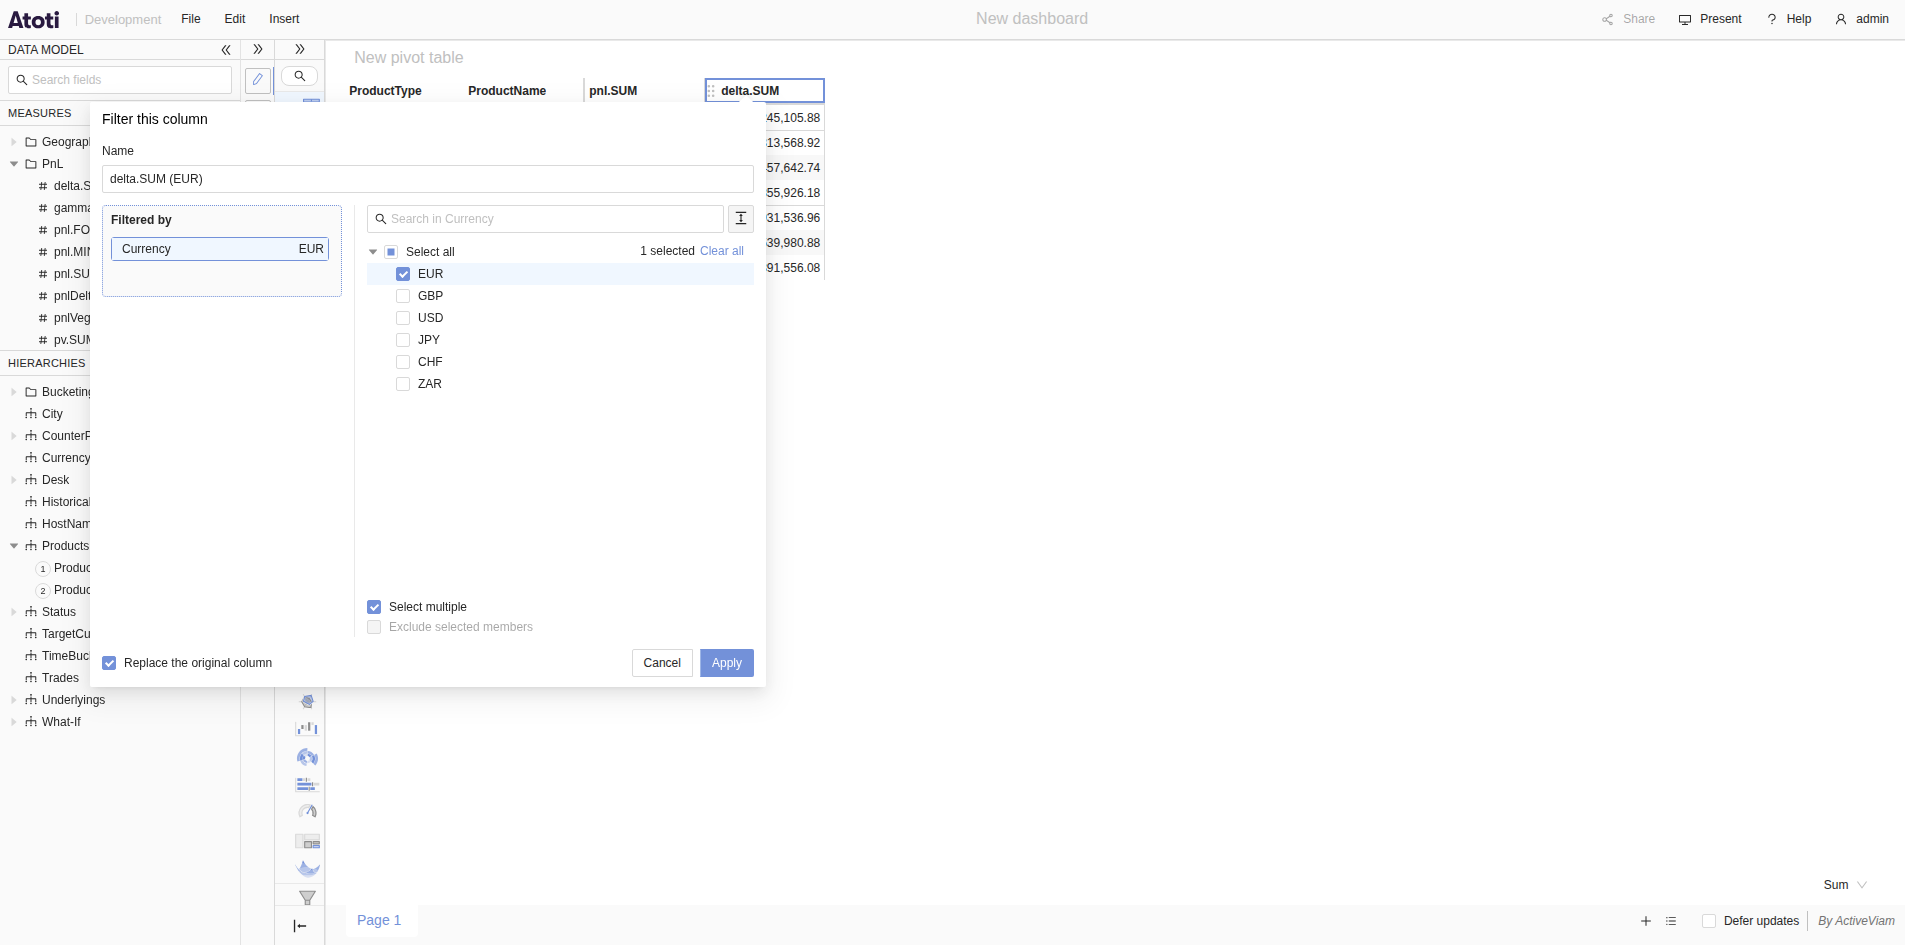Check the USD currency checkbox
Image resolution: width=1905 pixels, height=945 pixels.
[403, 318]
